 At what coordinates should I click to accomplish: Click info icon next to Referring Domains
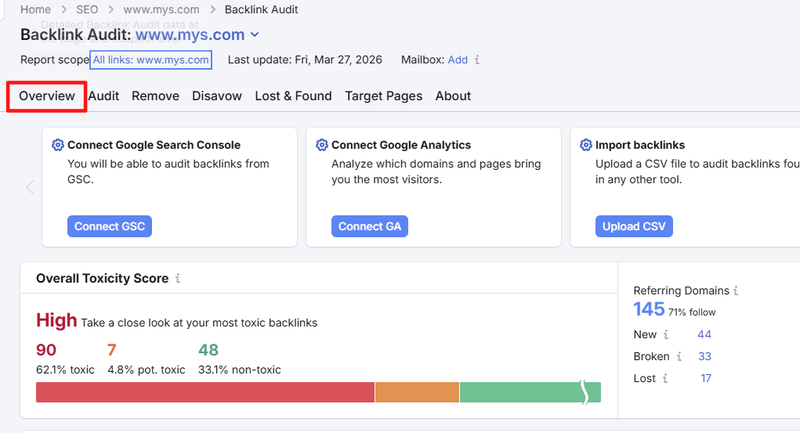[736, 291]
